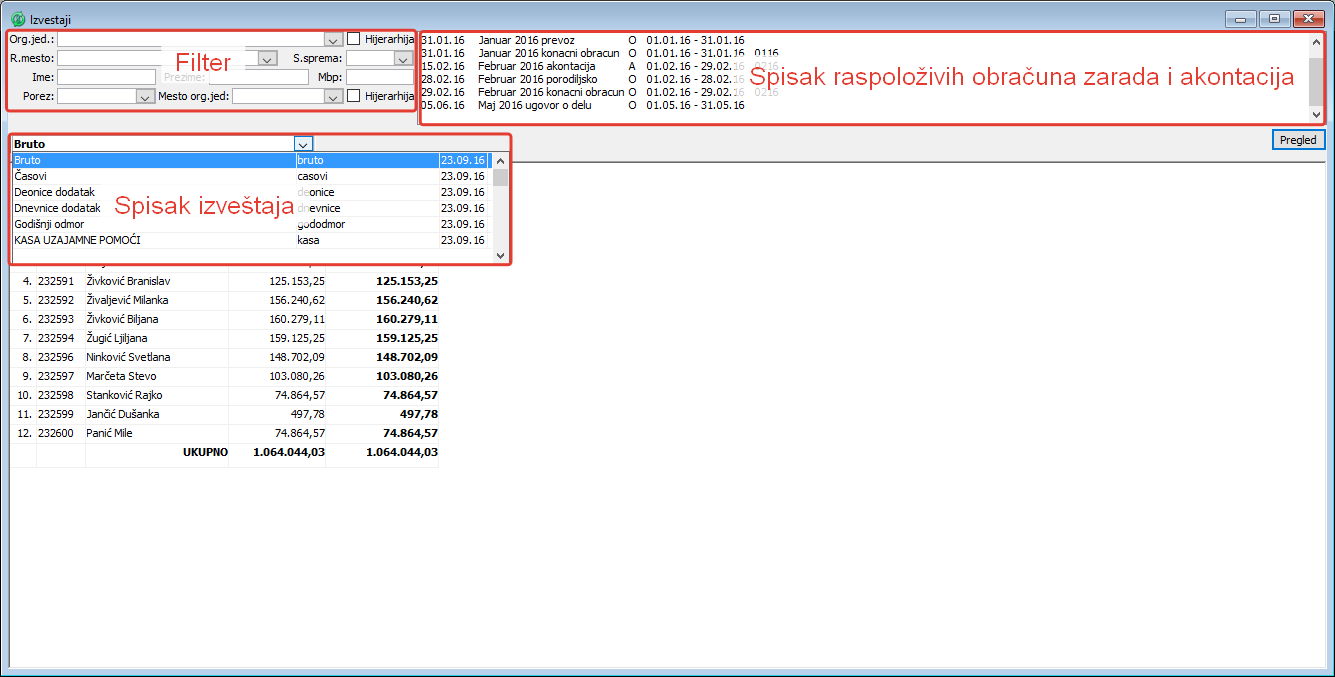Pick Maj 2016 ugovor o delu row
Image resolution: width=1335 pixels, height=677 pixels.
point(550,105)
